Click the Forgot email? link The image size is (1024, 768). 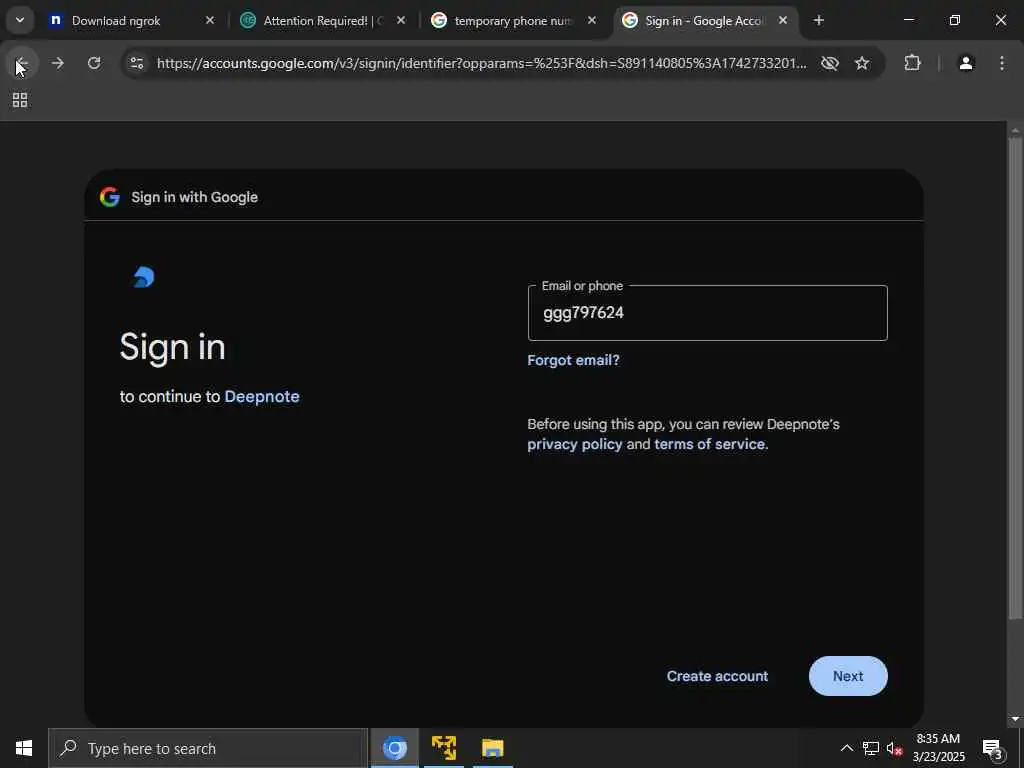pyautogui.click(x=573, y=360)
